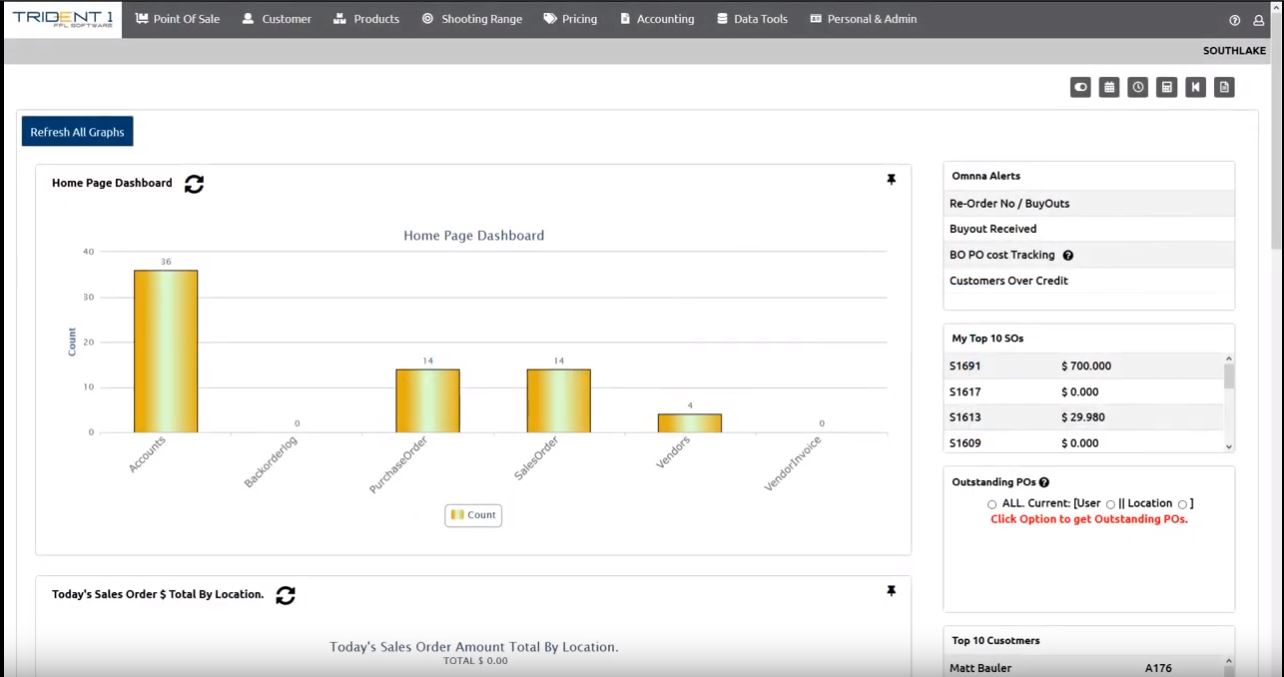
Task: Refresh Today's Sales Order graph
Action: pos(286,595)
